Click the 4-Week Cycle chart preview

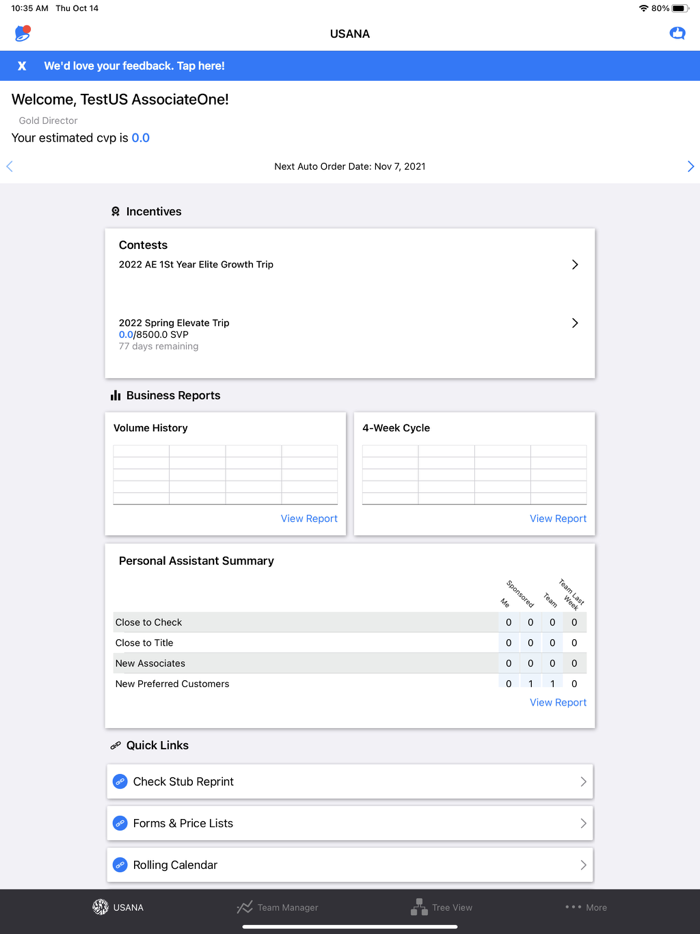[474, 475]
